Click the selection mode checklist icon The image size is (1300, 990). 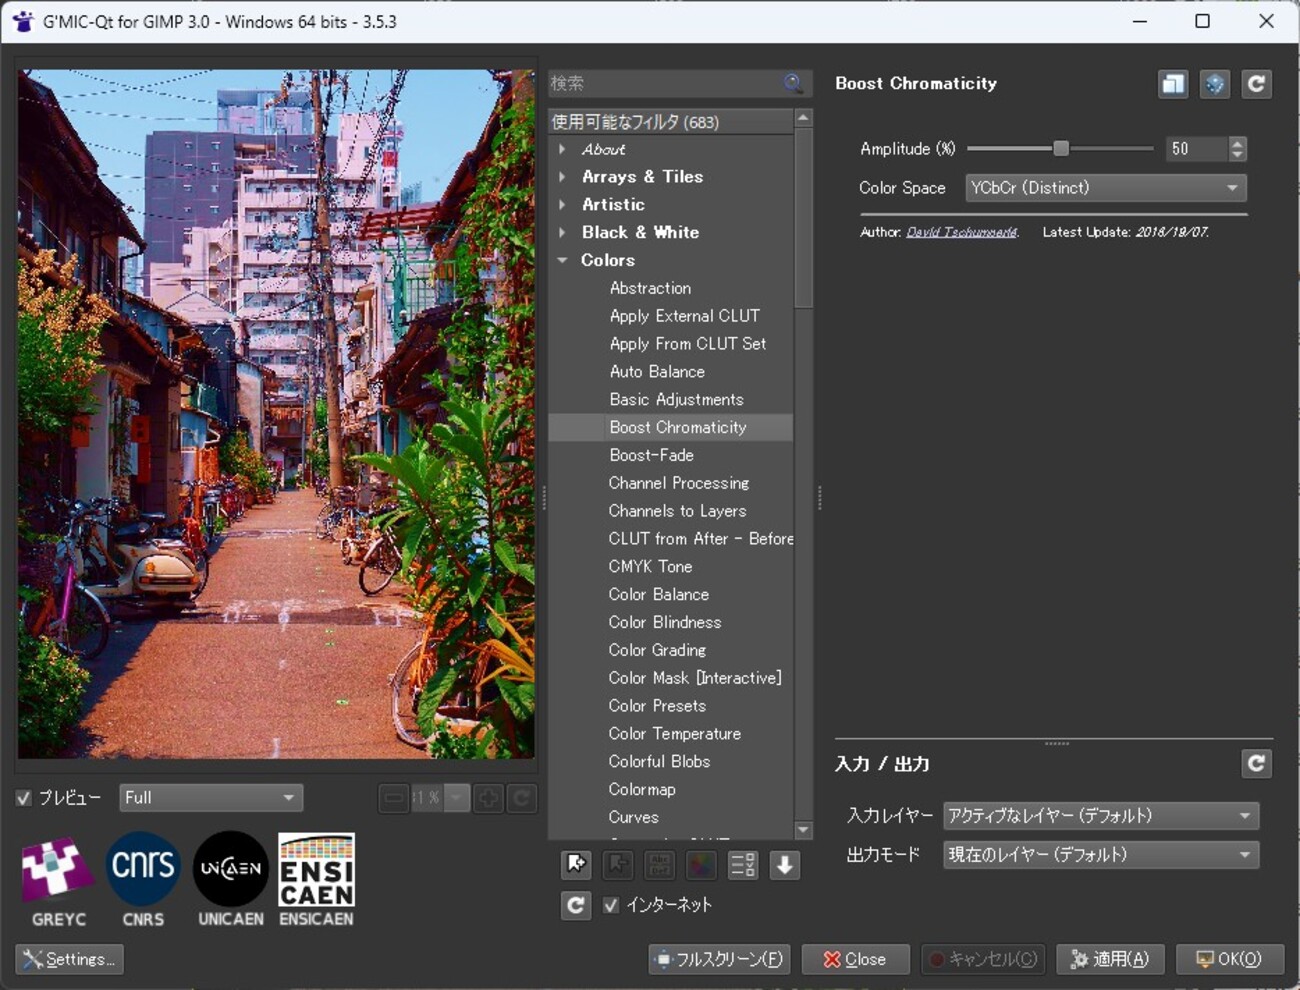pyautogui.click(x=743, y=865)
